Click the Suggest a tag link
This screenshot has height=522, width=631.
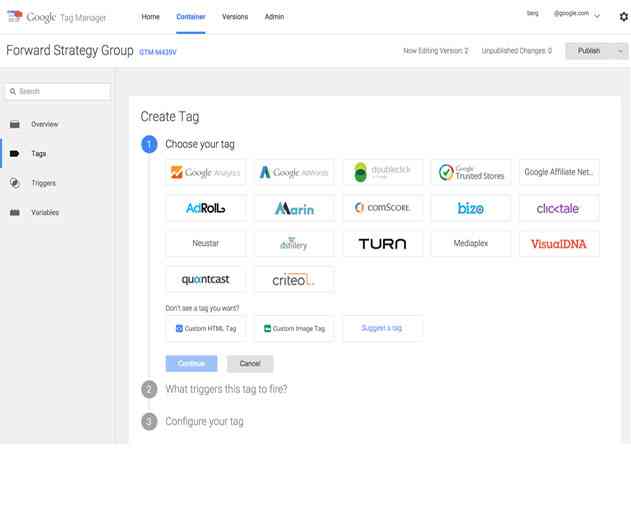pyautogui.click(x=383, y=328)
